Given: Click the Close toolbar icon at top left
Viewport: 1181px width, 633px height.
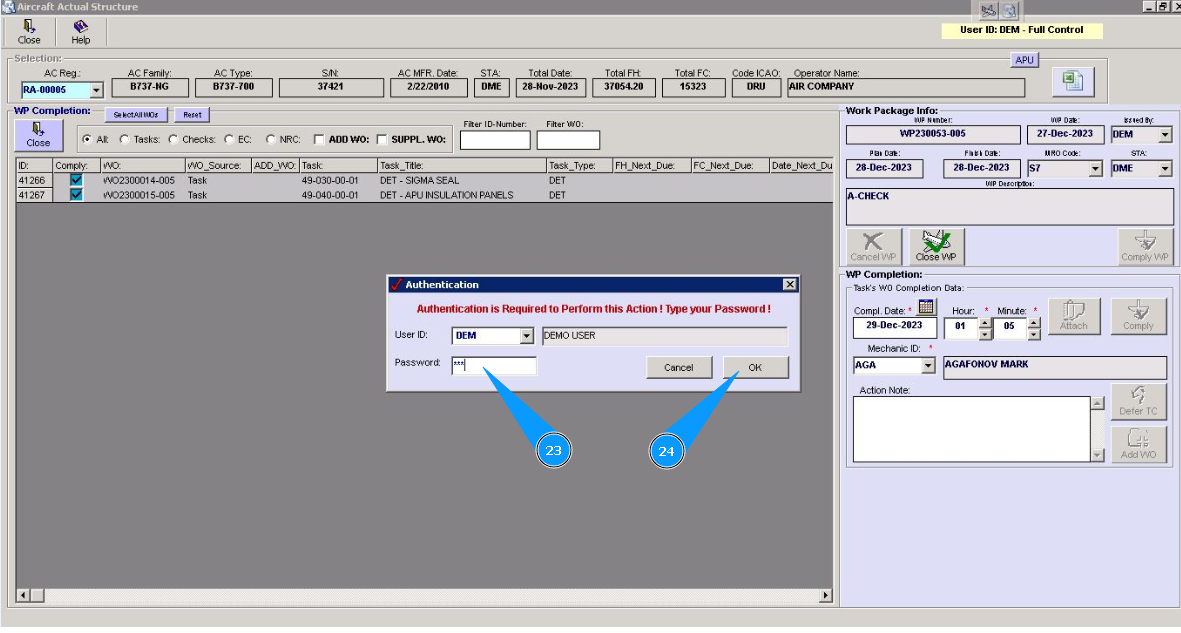Looking at the screenshot, I should pos(29,32).
